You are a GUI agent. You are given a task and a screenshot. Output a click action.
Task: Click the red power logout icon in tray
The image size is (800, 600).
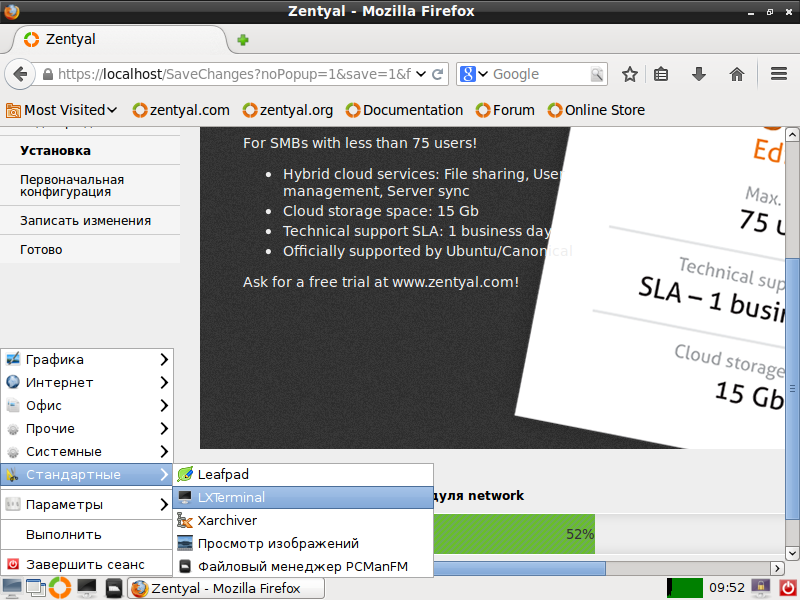788,588
